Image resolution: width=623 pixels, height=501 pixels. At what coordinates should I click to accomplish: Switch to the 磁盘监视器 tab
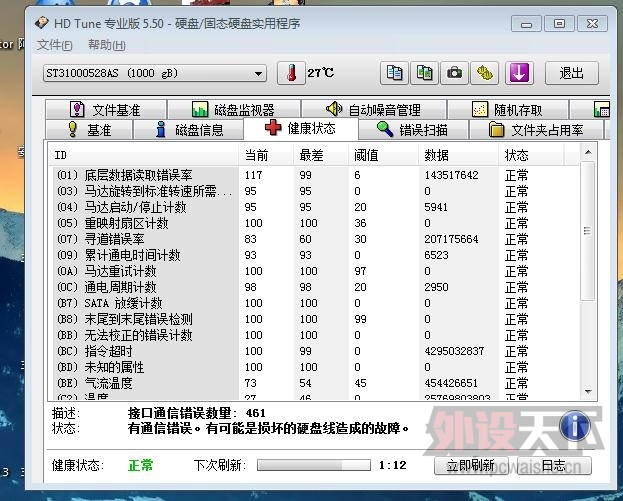[234, 109]
